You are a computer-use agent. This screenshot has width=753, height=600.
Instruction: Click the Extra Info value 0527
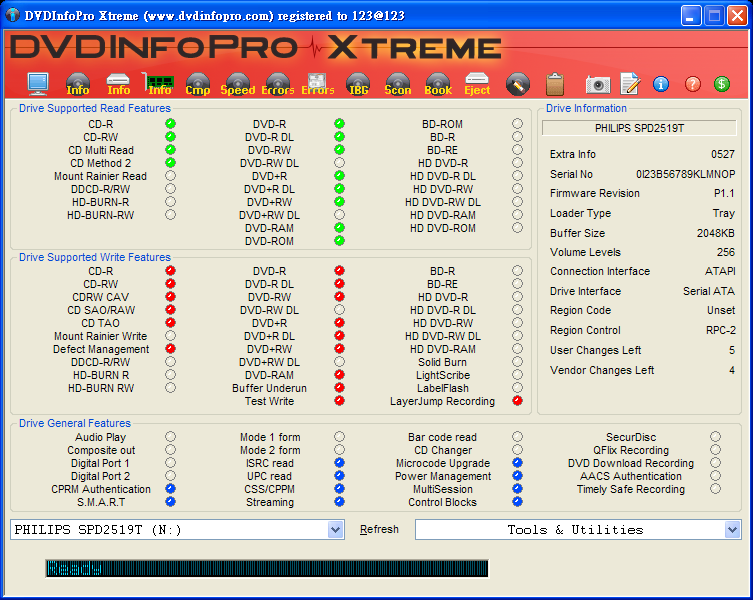point(723,154)
